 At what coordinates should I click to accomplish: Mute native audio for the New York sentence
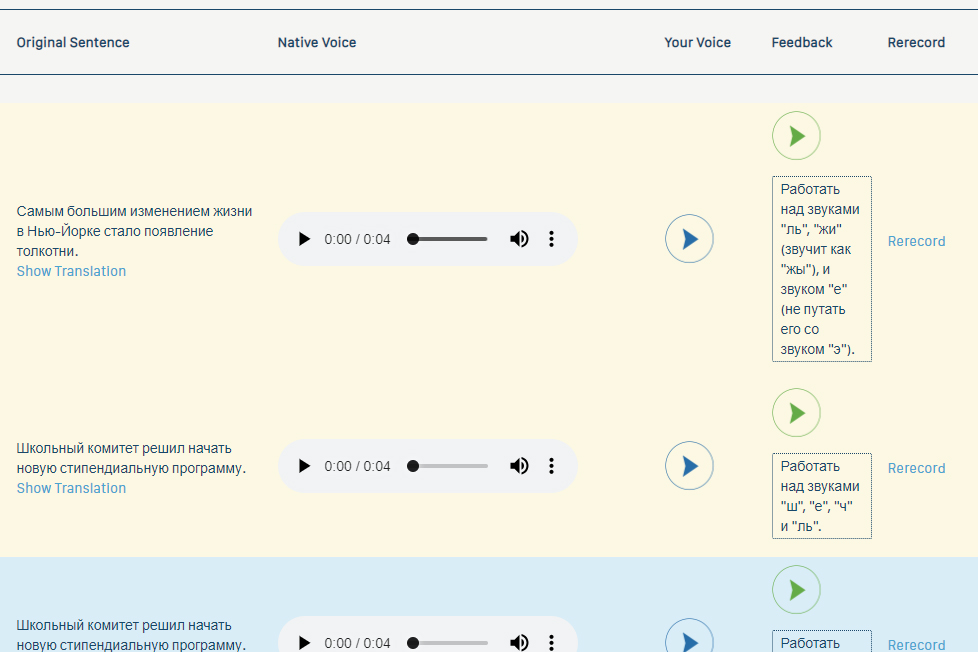[x=519, y=239]
